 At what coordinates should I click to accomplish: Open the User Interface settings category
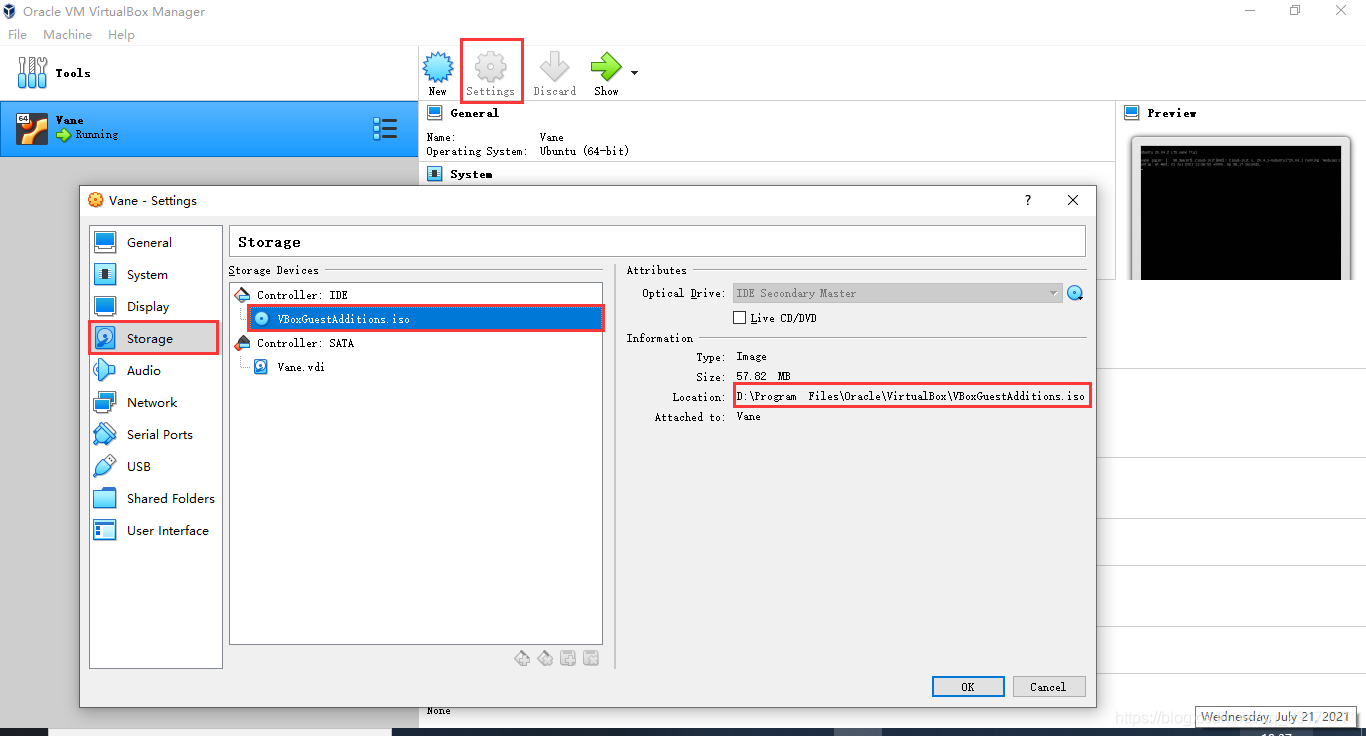click(x=155, y=530)
